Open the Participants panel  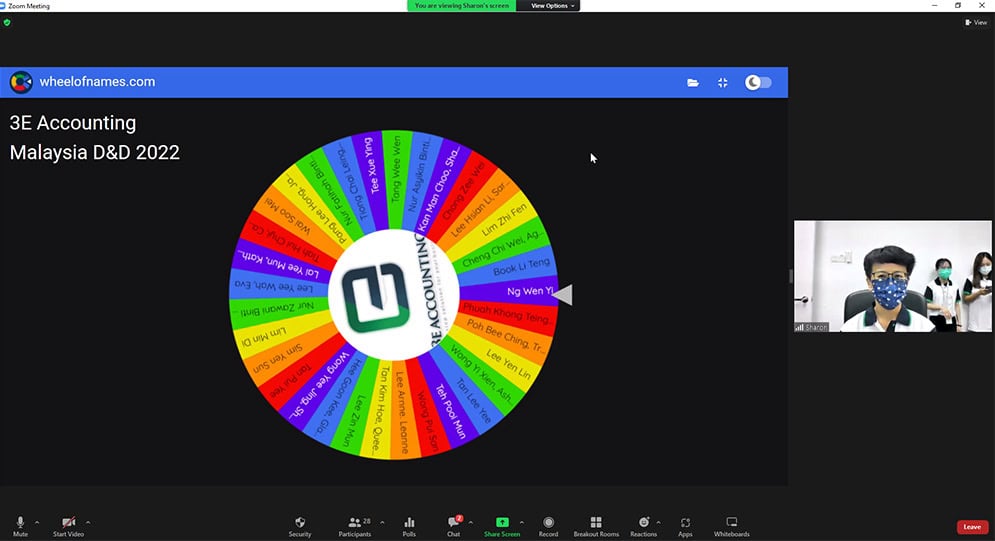coord(355,526)
